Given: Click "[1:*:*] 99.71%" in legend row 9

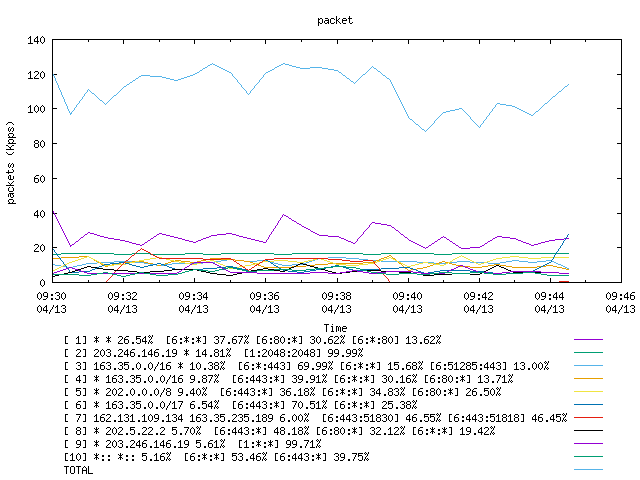Looking at the screenshot, I should [280, 444].
